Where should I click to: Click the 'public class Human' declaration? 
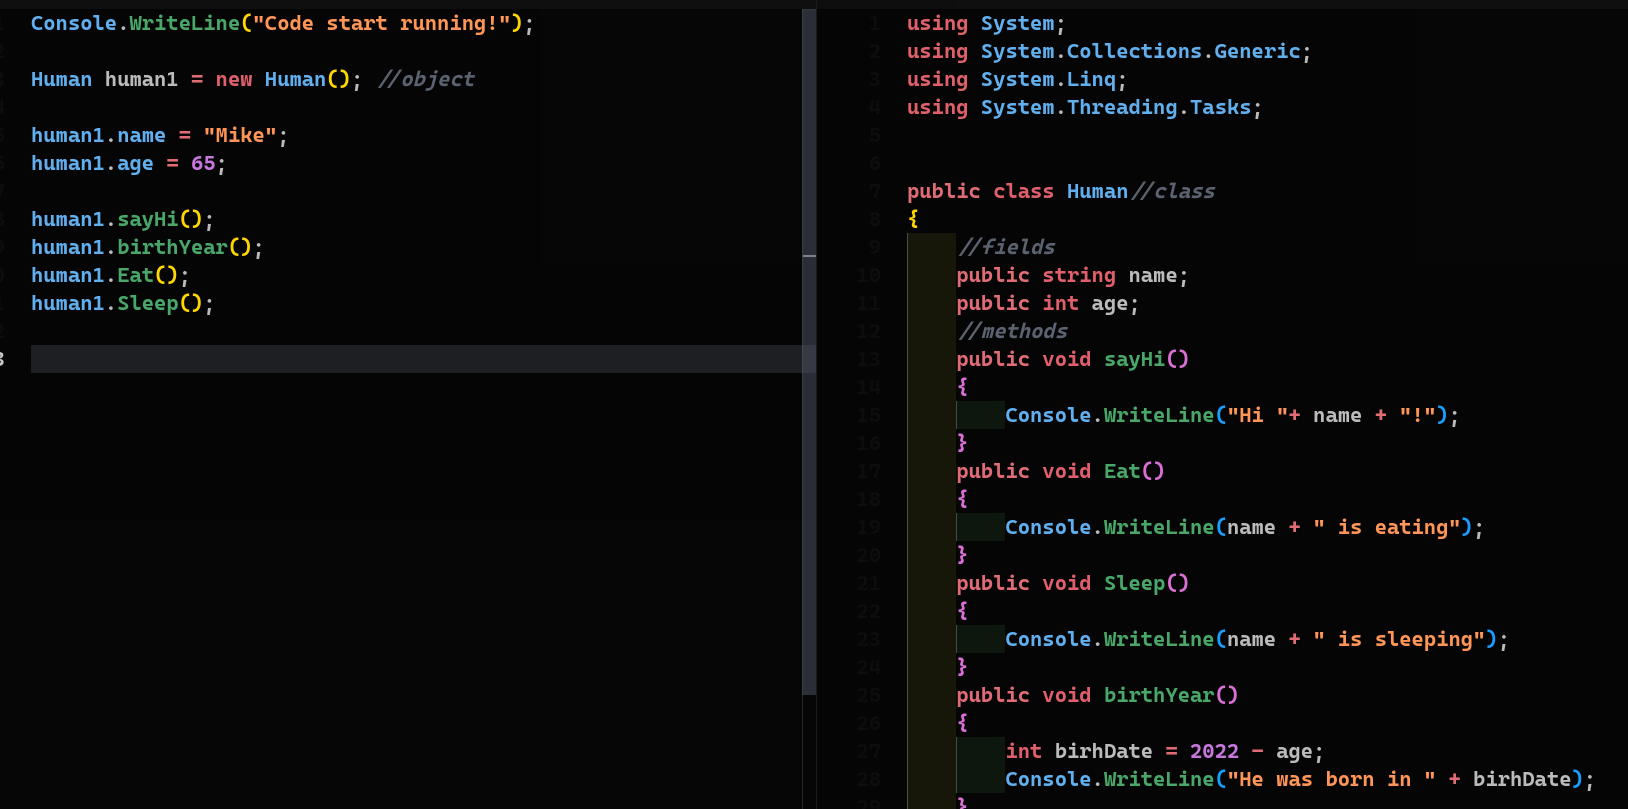(1017, 191)
